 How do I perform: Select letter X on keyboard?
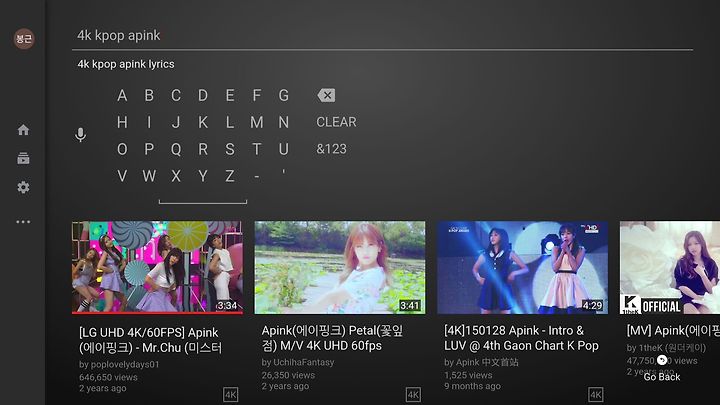176,176
